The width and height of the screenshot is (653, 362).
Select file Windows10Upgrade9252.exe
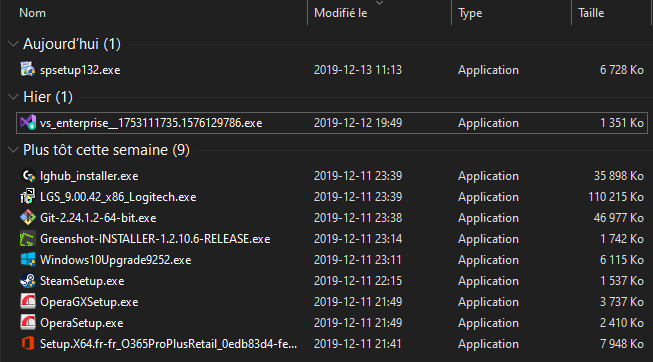tap(115, 260)
